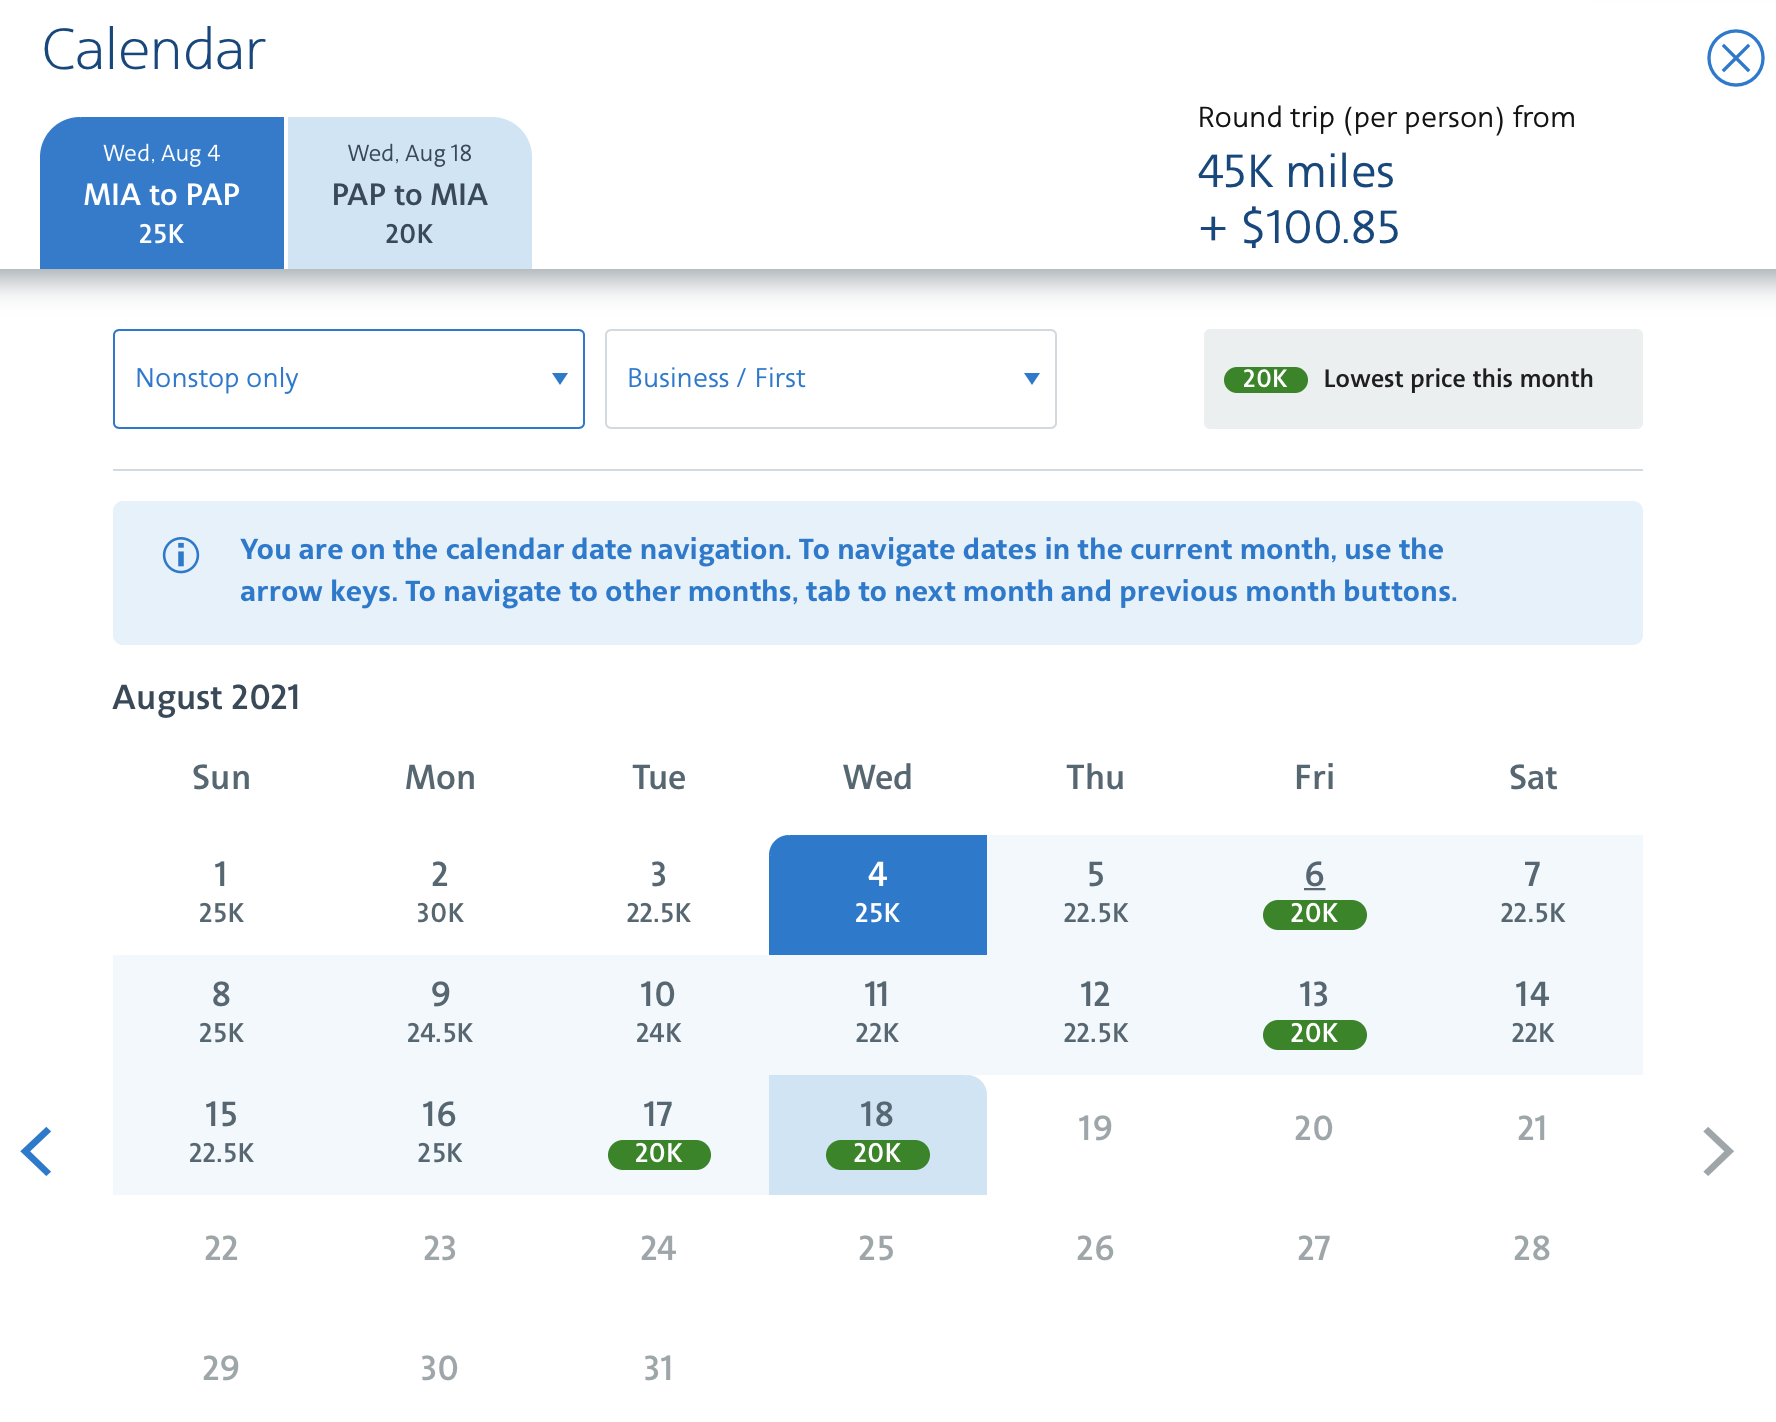Select August 18 marked at 20K
The image size is (1776, 1422).
click(877, 1133)
